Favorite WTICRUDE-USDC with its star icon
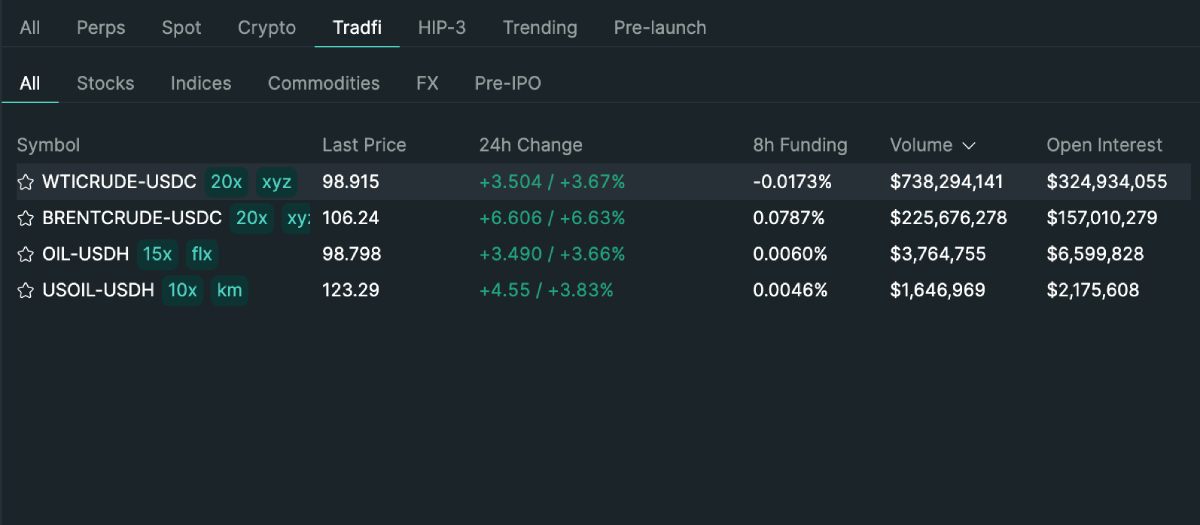 point(26,182)
